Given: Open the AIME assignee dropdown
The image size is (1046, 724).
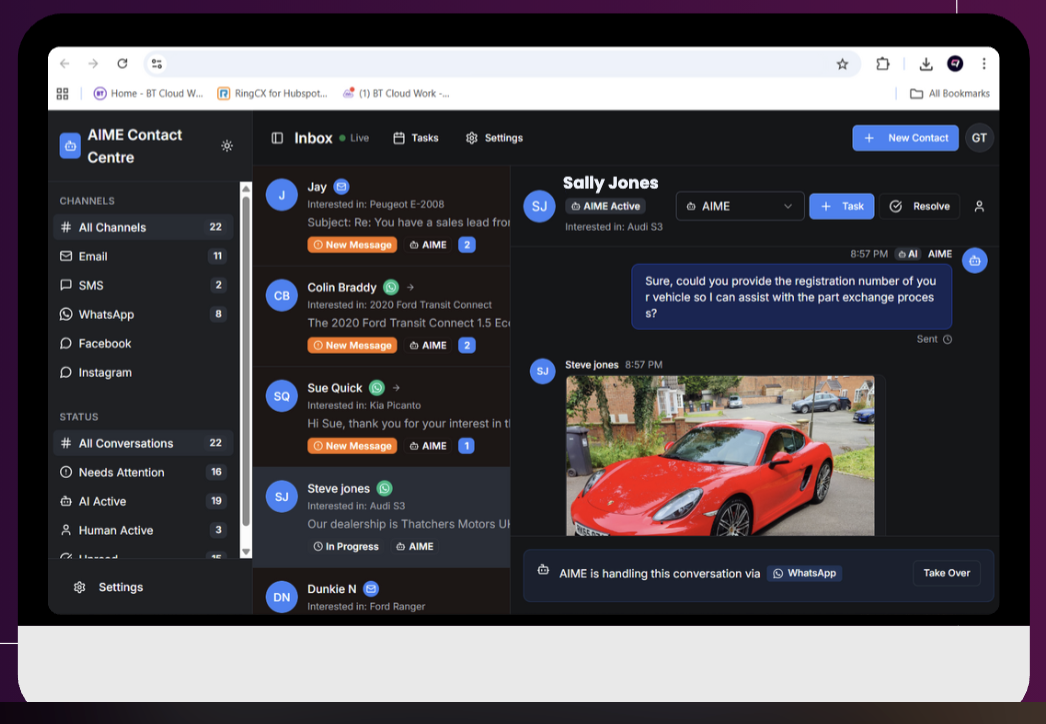Looking at the screenshot, I should [x=740, y=206].
